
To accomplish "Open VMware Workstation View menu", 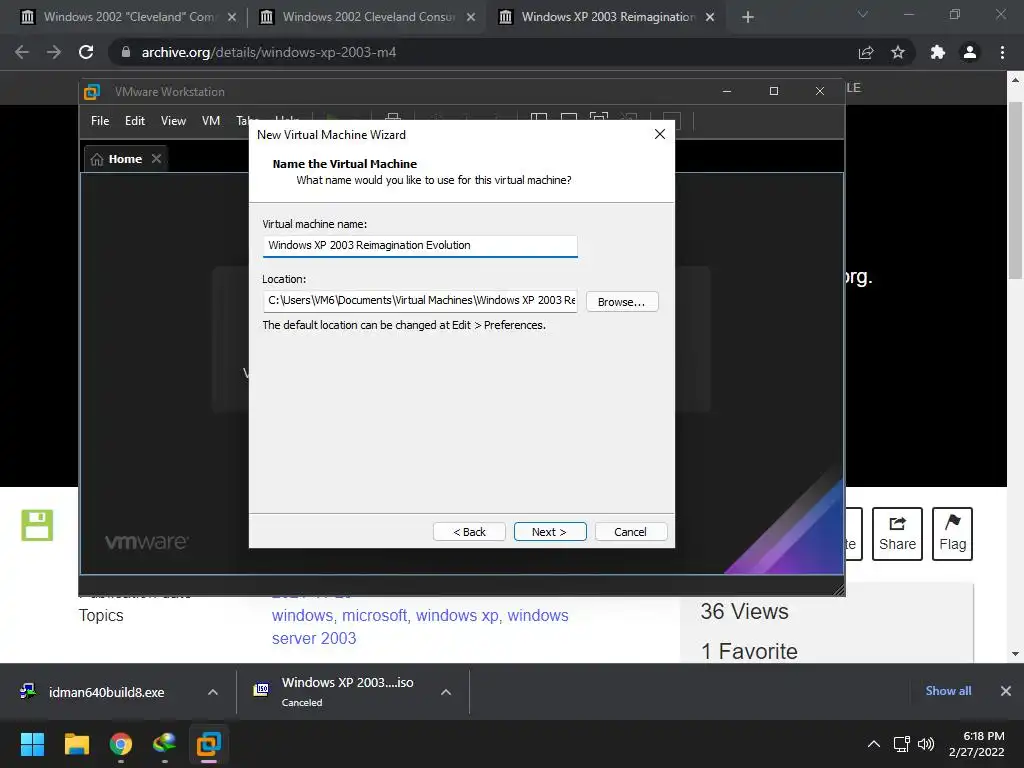I will pyautogui.click(x=173, y=121).
